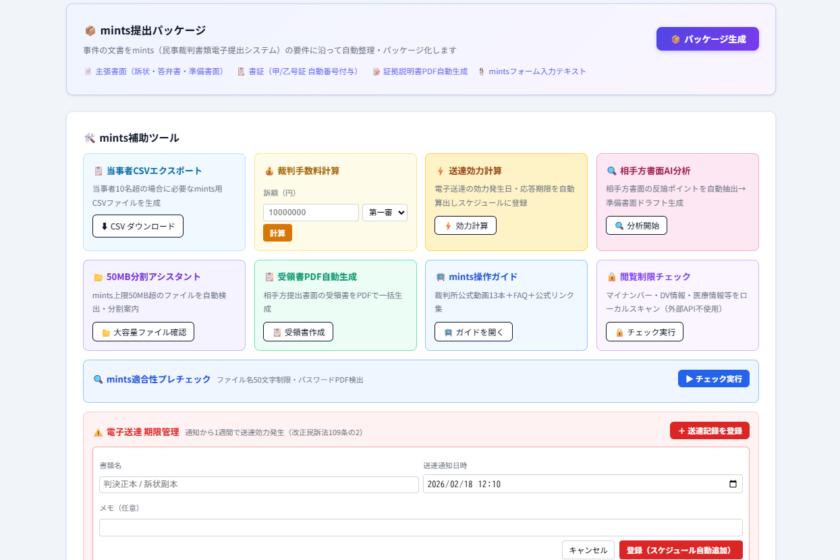Click the red 送達記録を登録 button
Image resolution: width=840 pixels, height=560 pixels.
coord(709,431)
